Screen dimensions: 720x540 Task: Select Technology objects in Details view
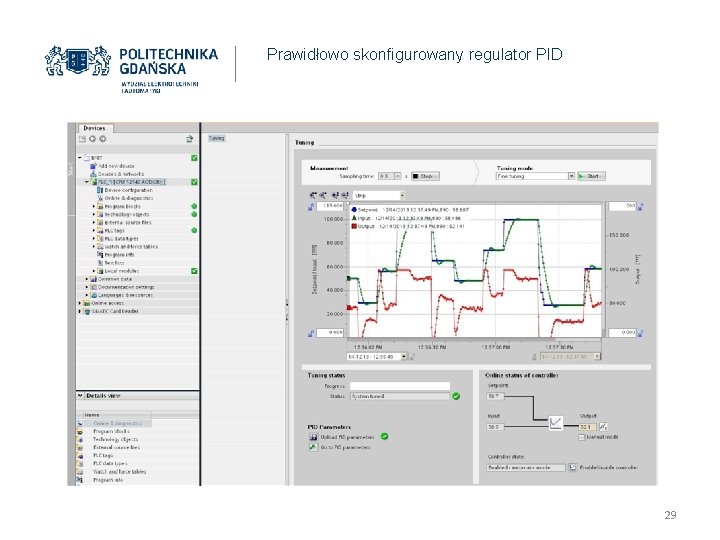pyautogui.click(x=115, y=439)
